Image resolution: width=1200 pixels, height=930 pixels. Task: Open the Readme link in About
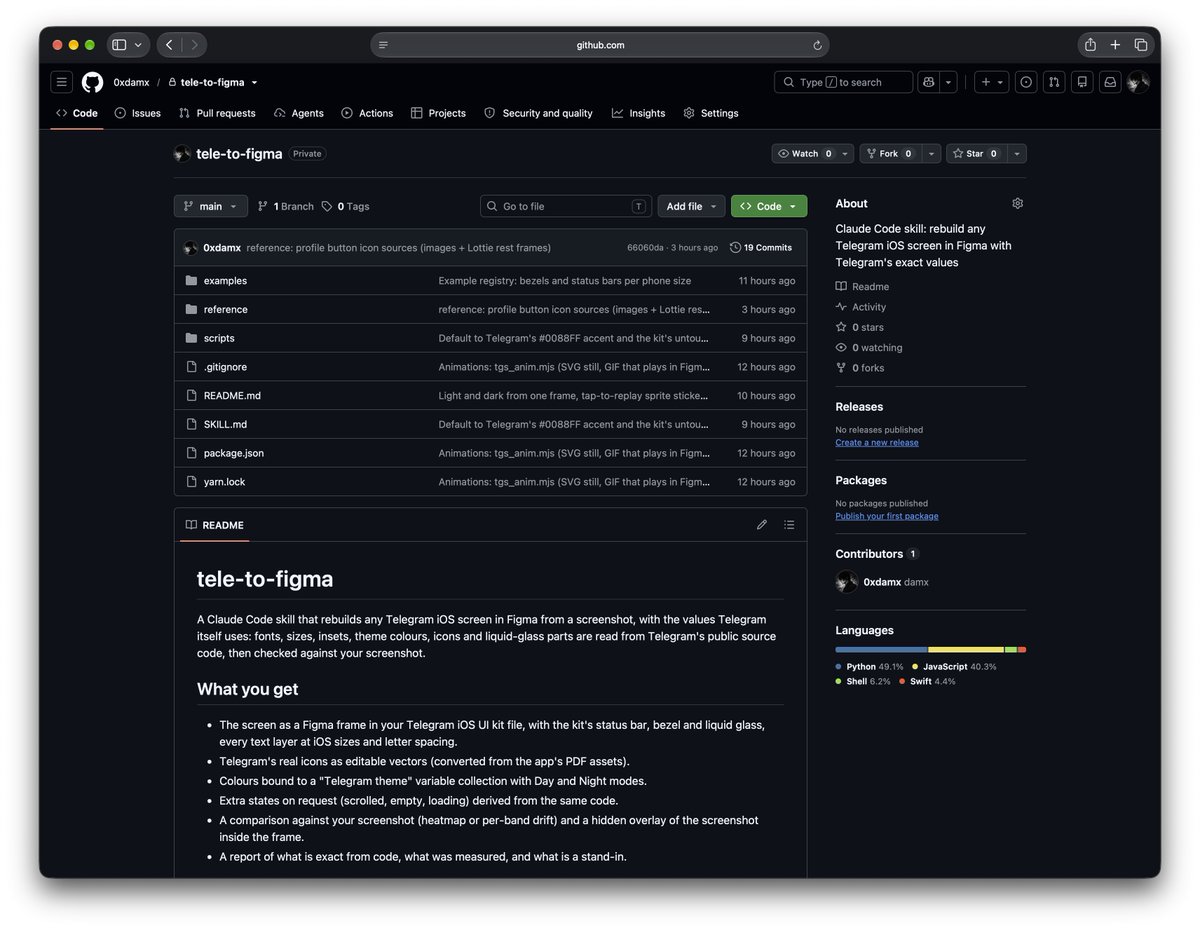coord(862,287)
